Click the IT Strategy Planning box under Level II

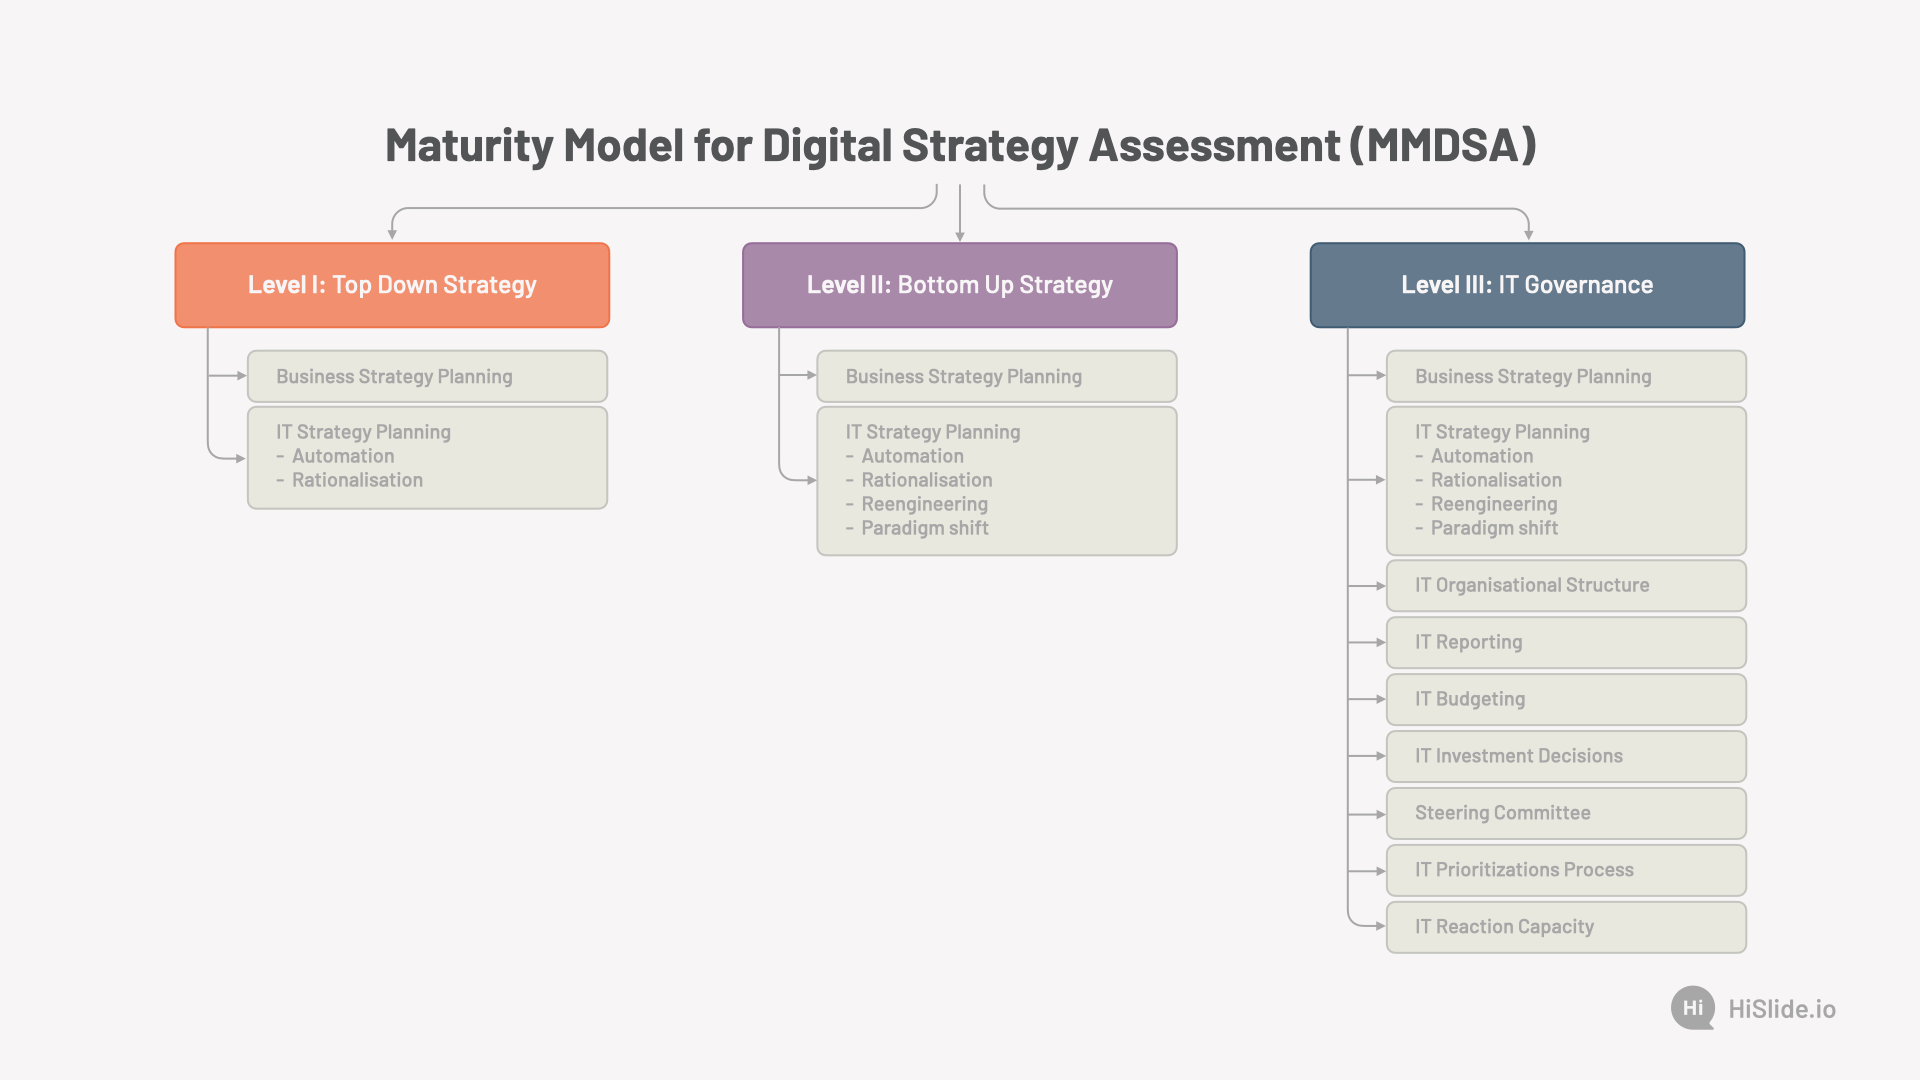(x=997, y=481)
